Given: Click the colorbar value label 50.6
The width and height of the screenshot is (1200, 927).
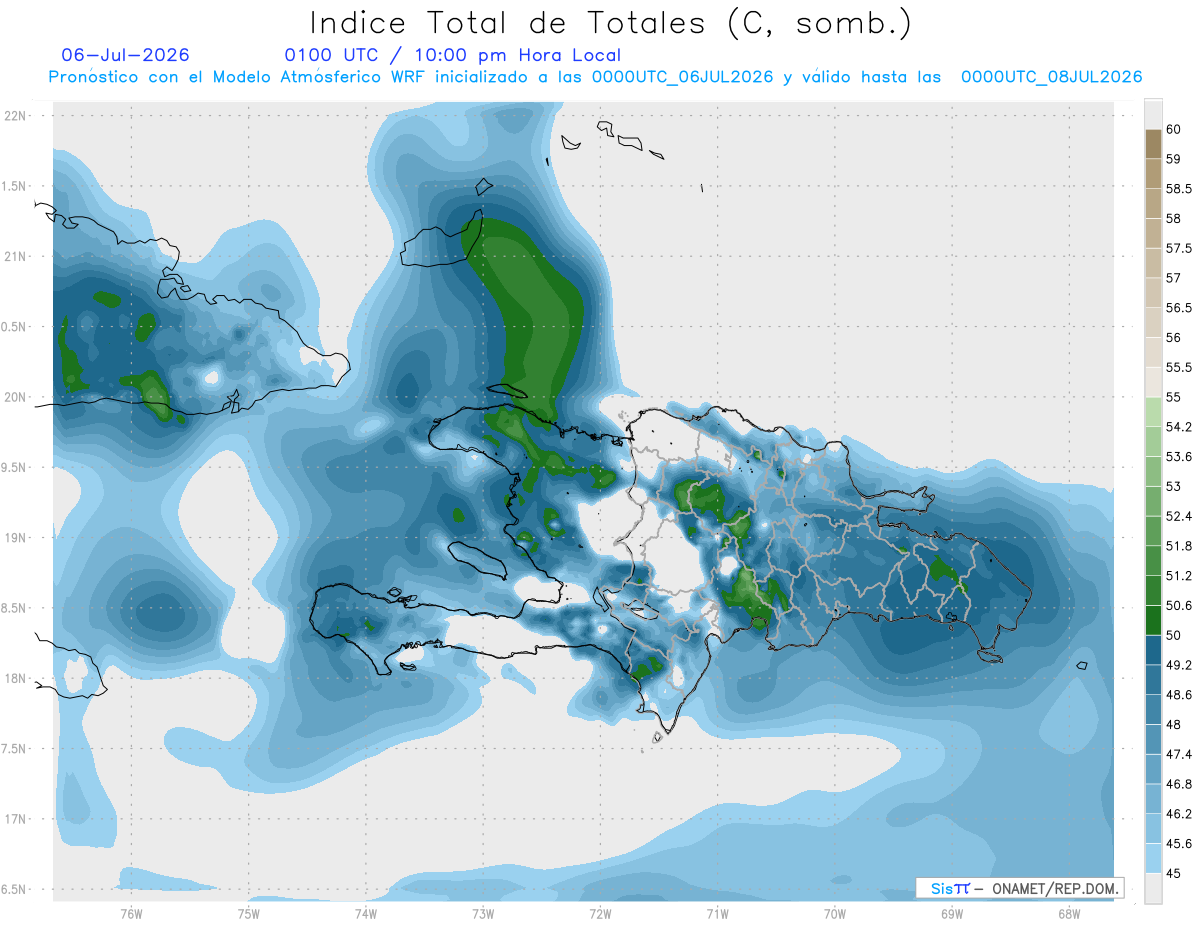Looking at the screenshot, I should click(1179, 606).
